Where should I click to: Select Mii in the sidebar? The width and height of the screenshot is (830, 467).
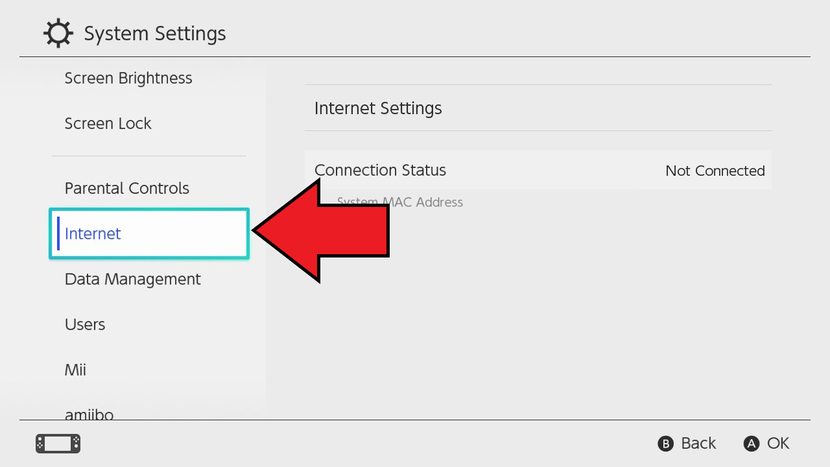pos(76,370)
